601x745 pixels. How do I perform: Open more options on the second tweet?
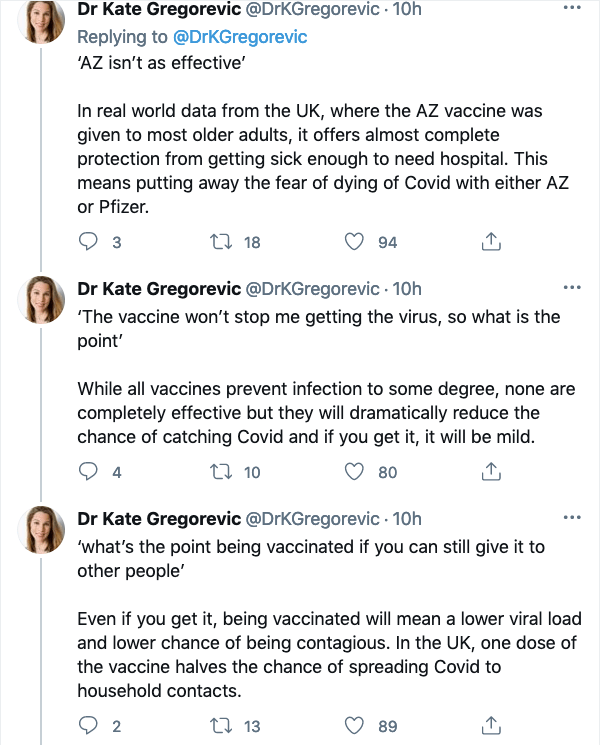coord(572,288)
